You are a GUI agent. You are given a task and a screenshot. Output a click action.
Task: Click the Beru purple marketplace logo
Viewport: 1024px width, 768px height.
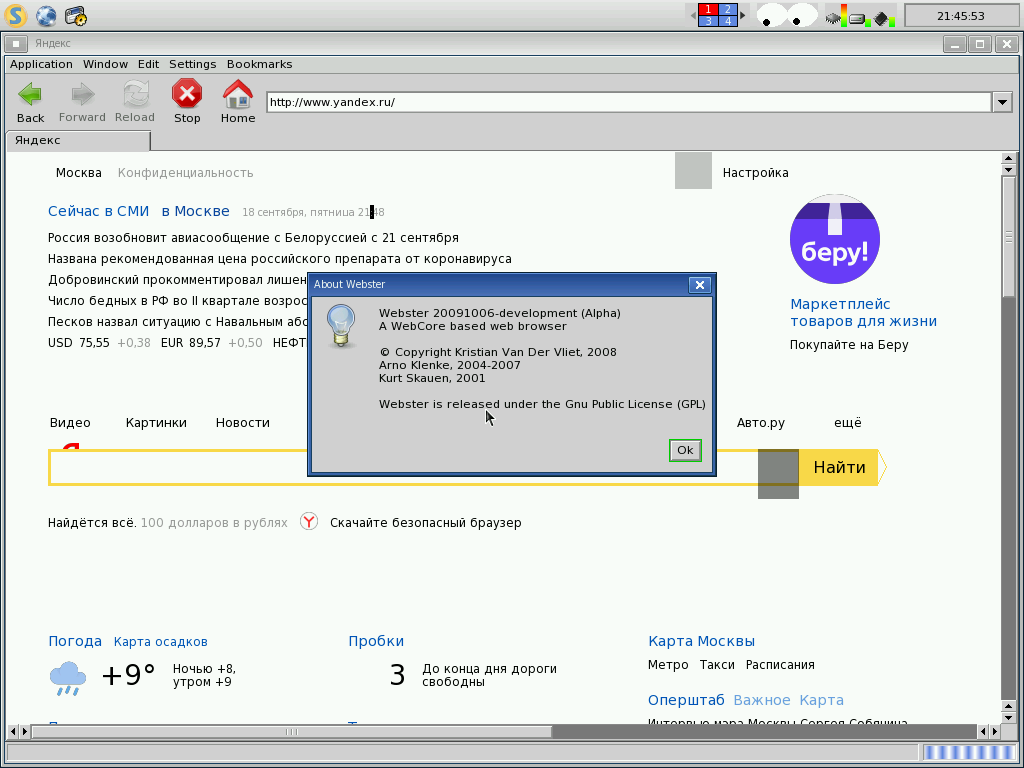(x=834, y=240)
